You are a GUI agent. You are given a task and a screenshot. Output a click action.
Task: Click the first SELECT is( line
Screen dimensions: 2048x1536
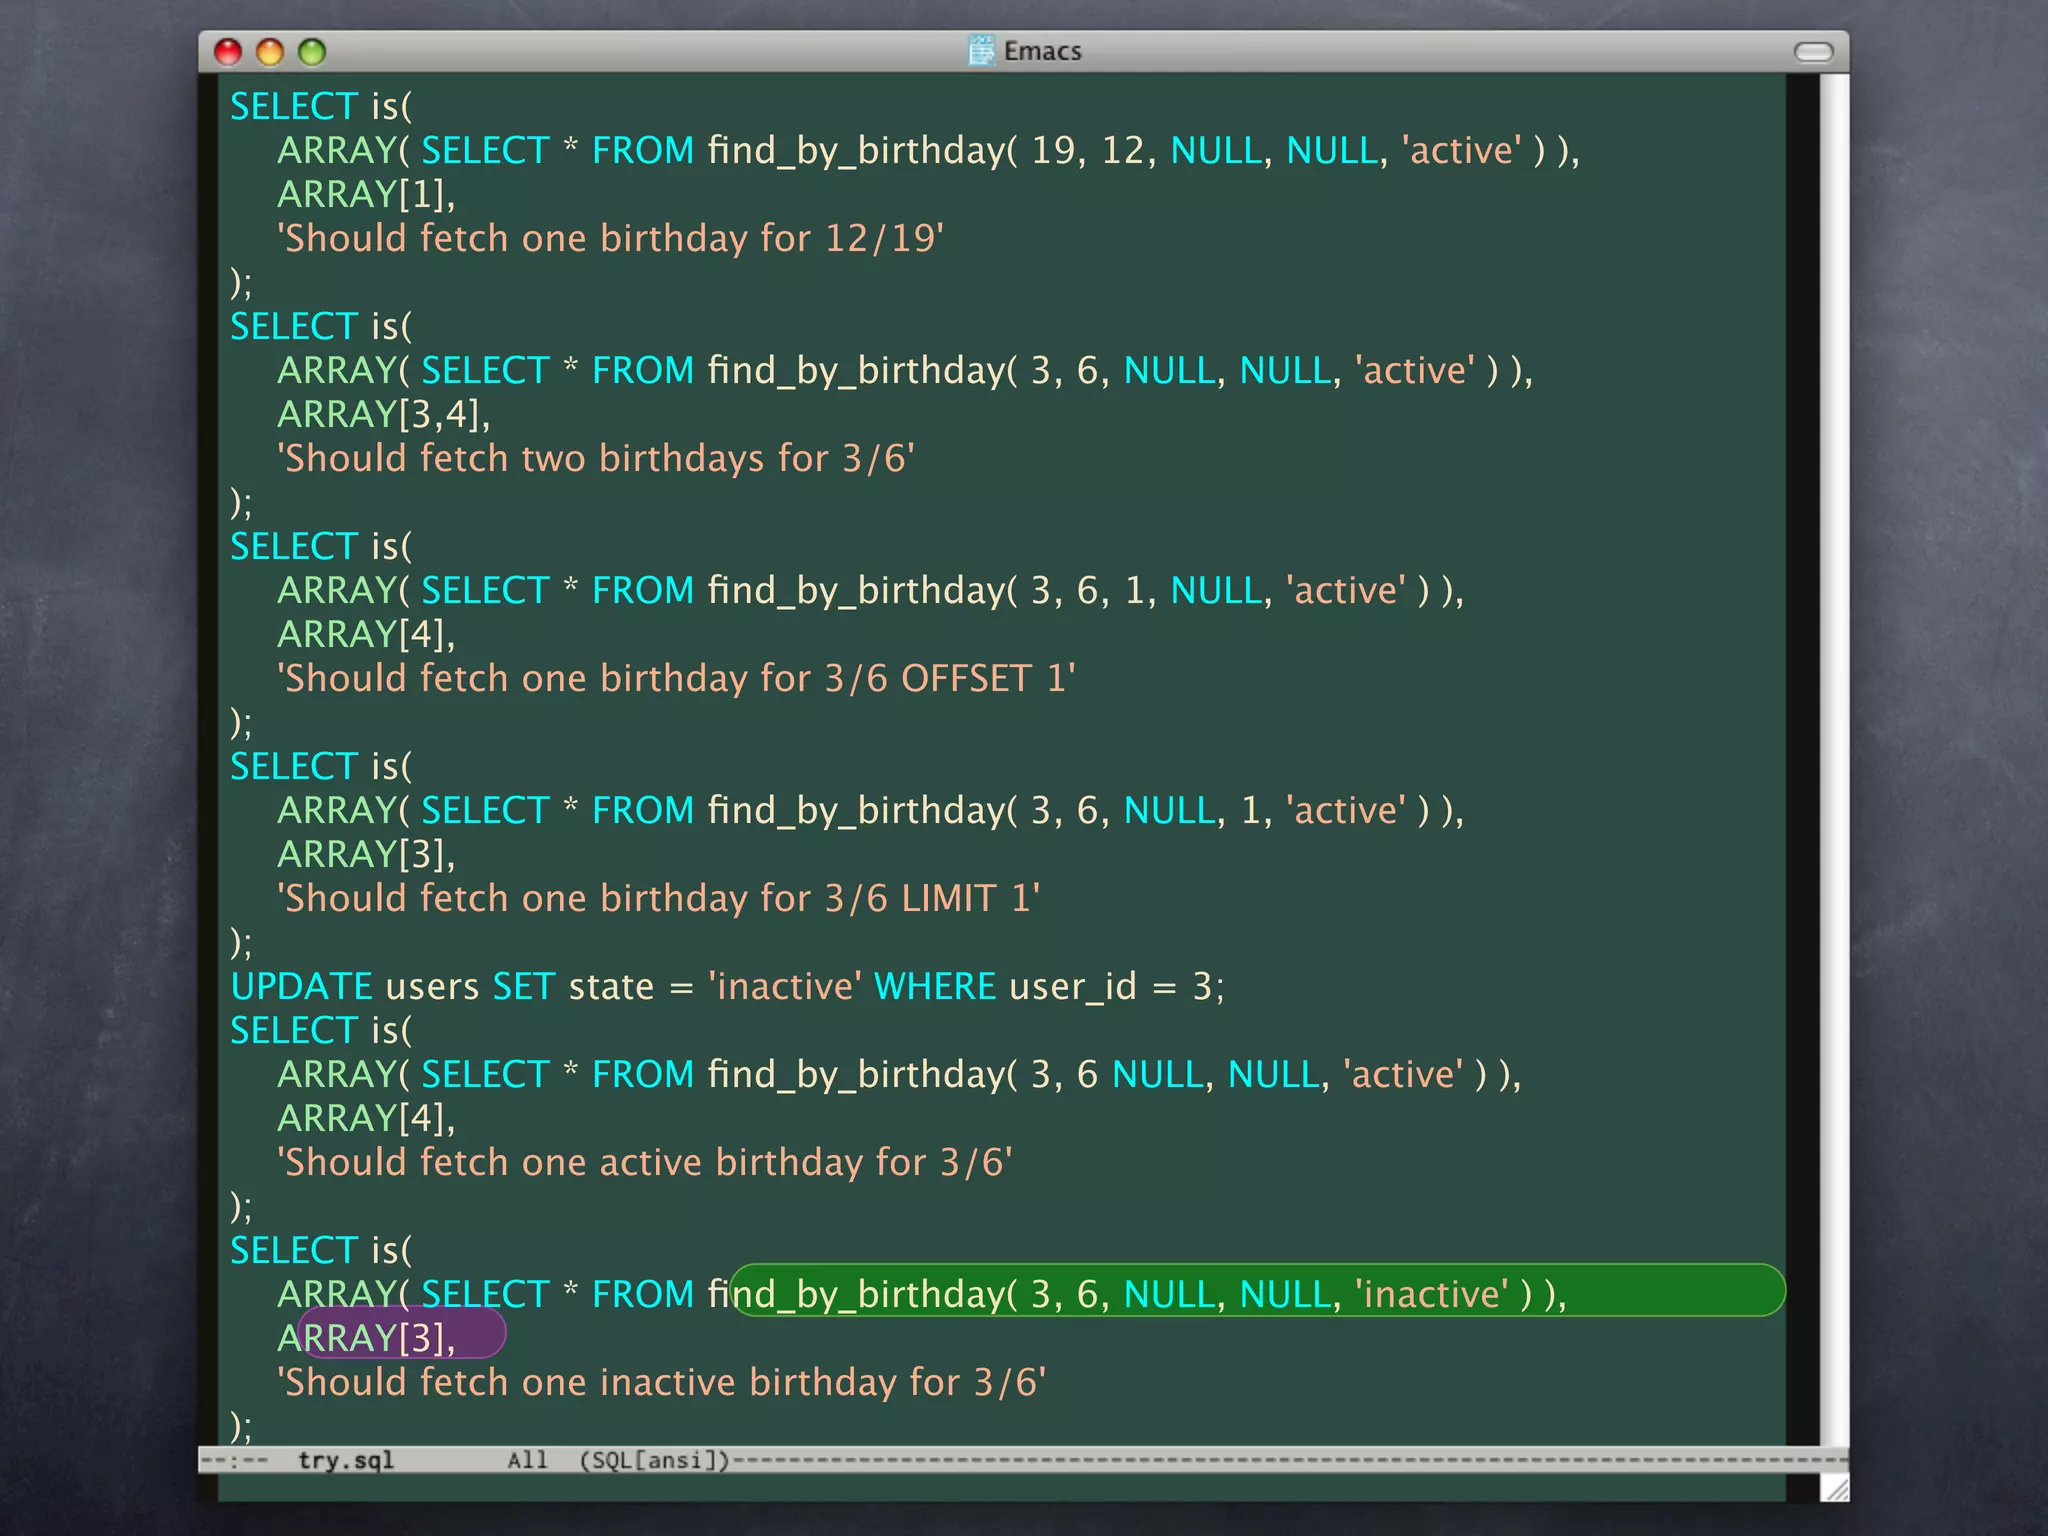[x=320, y=106]
